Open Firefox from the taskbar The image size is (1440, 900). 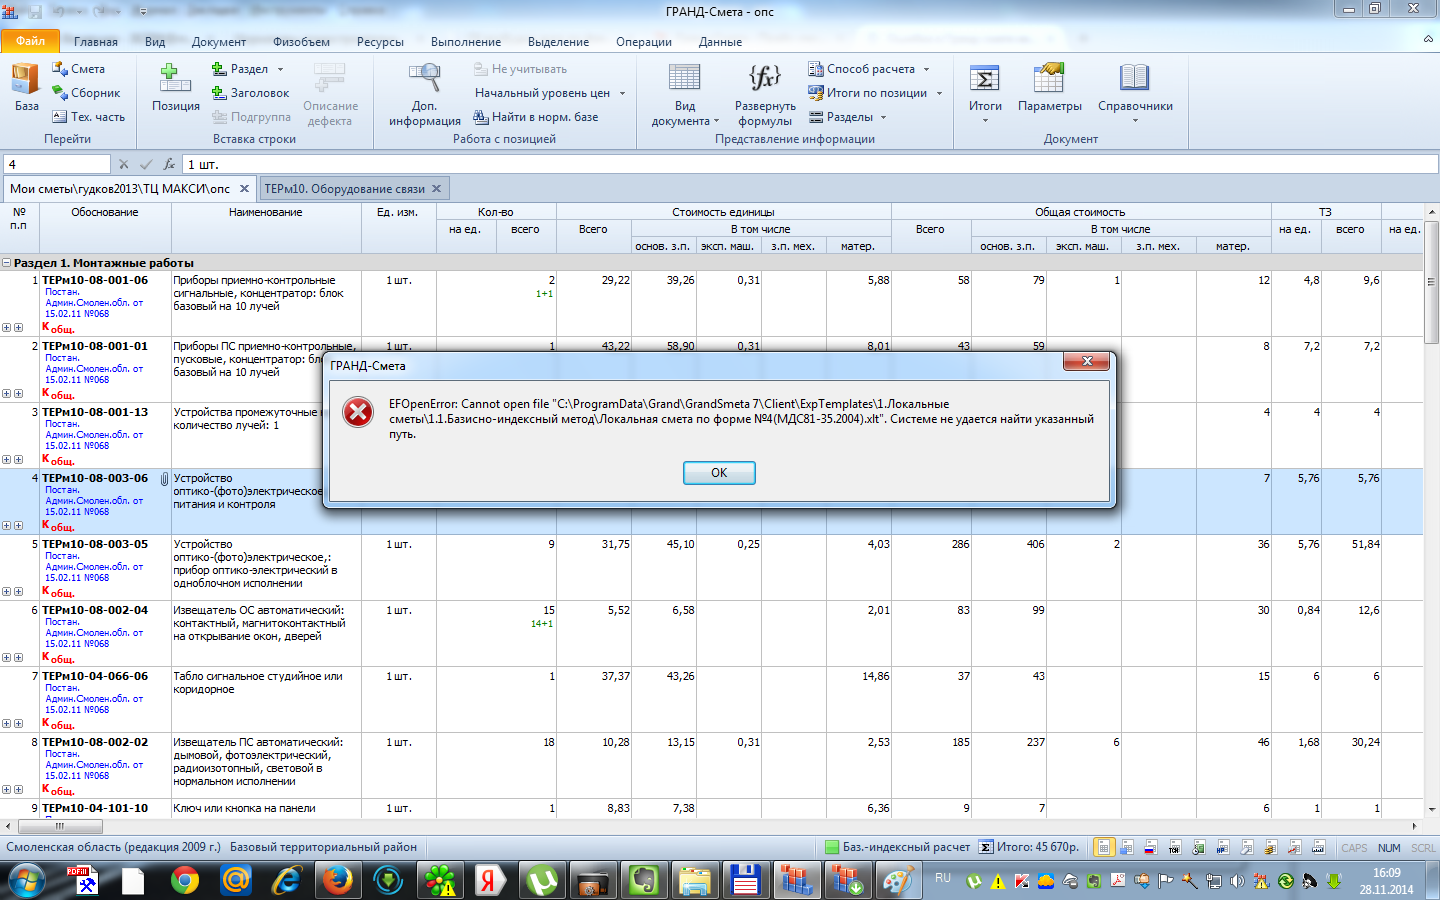click(x=337, y=881)
